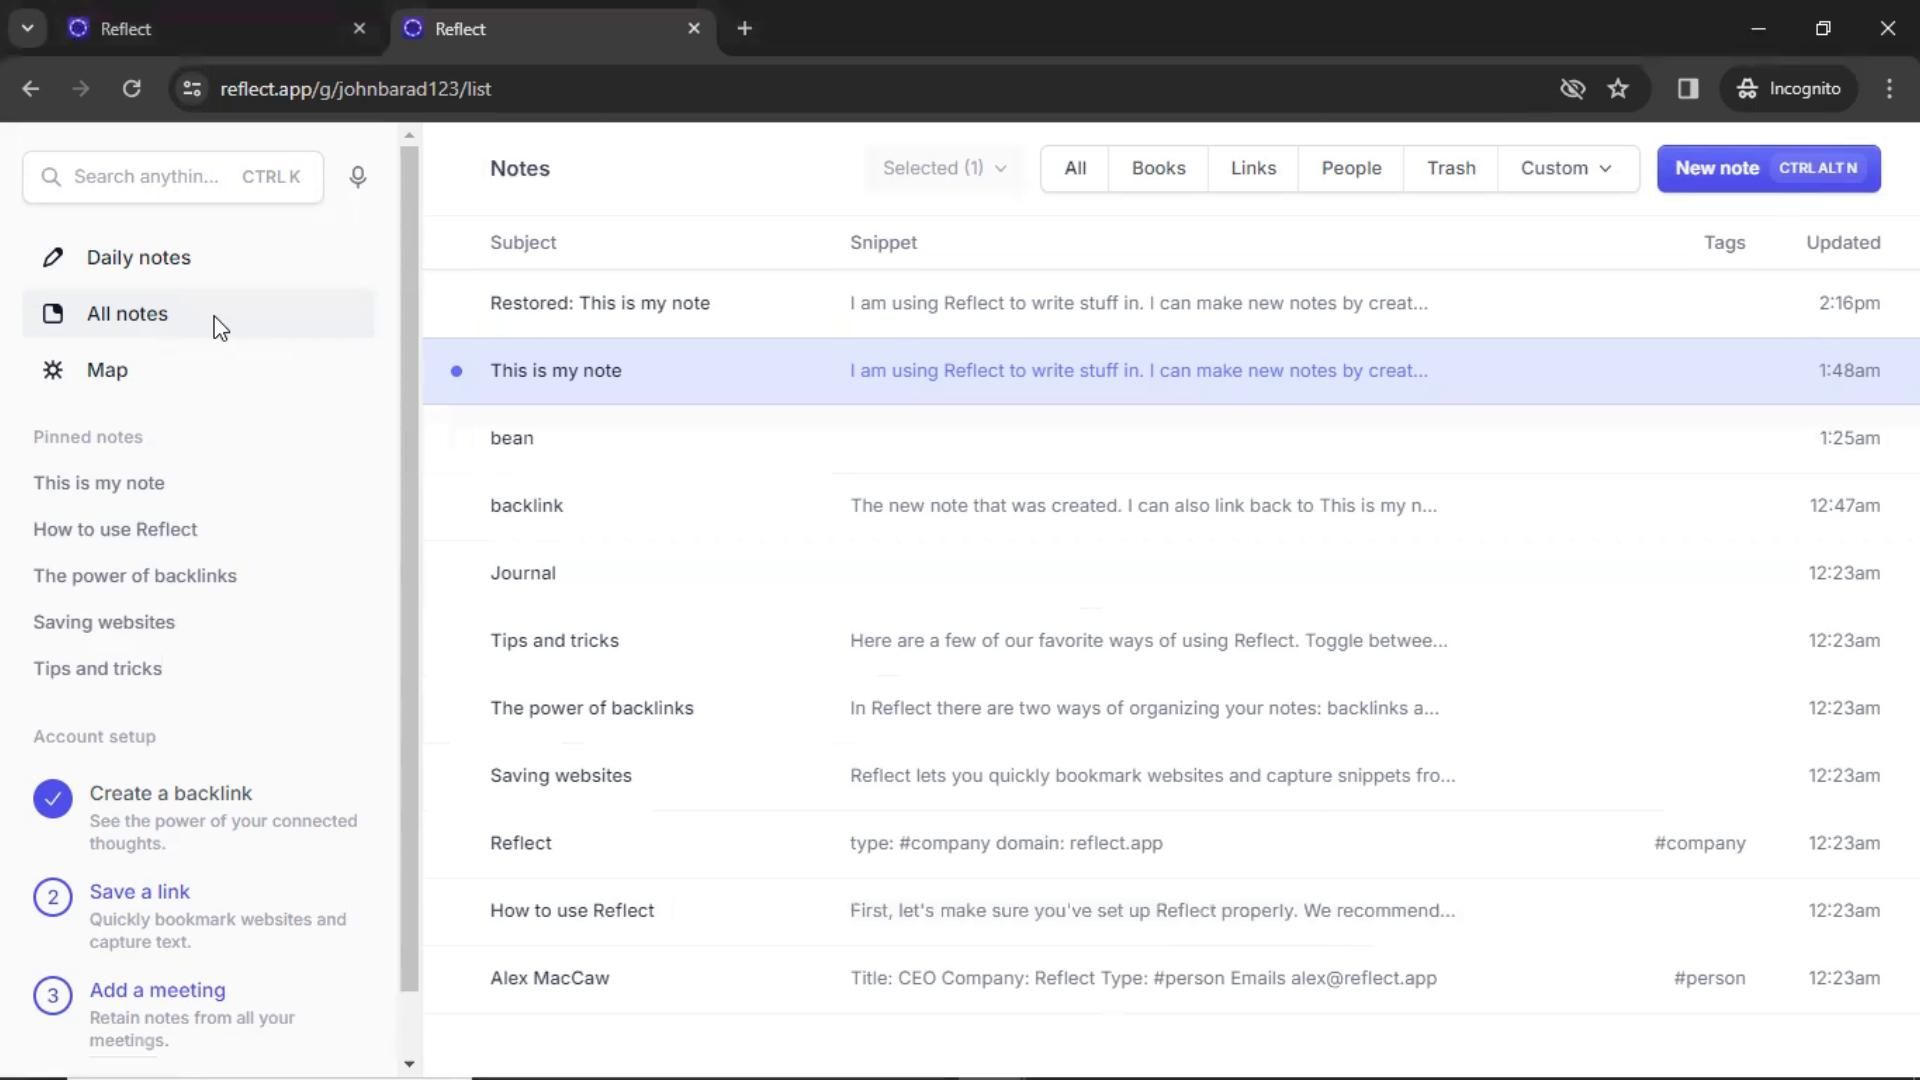This screenshot has height=1080, width=1920.
Task: Open pinned note This is my note
Action: tap(99, 483)
